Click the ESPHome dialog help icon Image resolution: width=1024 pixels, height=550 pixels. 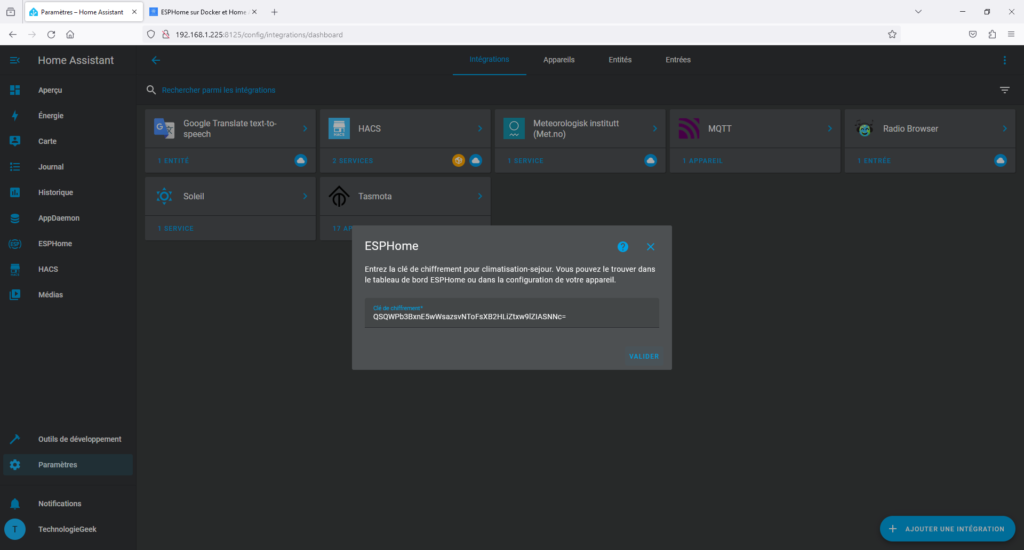622,247
